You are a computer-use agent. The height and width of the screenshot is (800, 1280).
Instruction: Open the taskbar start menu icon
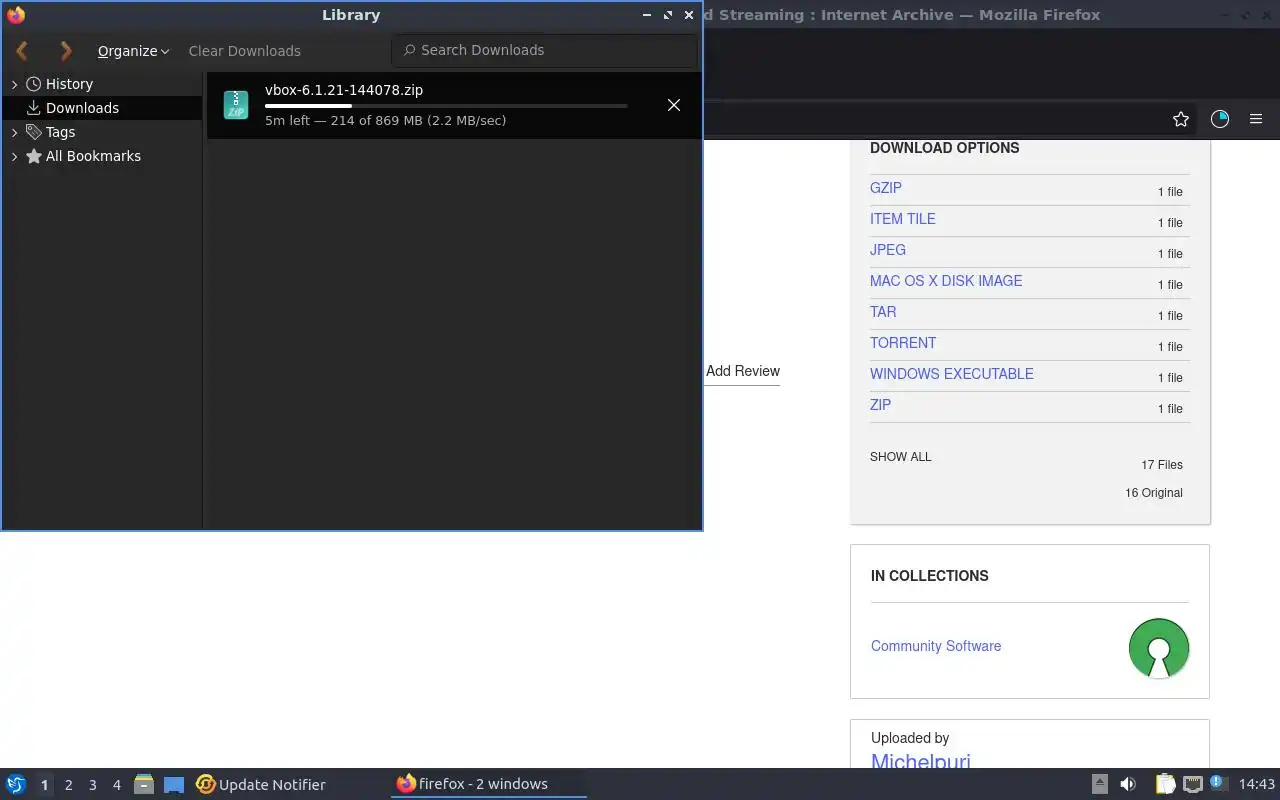16,784
